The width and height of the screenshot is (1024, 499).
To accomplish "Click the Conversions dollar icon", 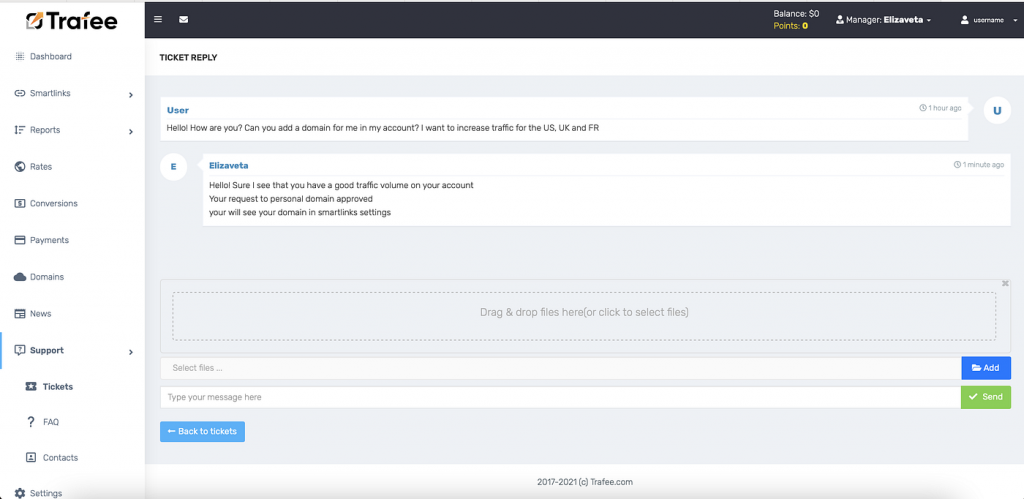I will [x=20, y=203].
